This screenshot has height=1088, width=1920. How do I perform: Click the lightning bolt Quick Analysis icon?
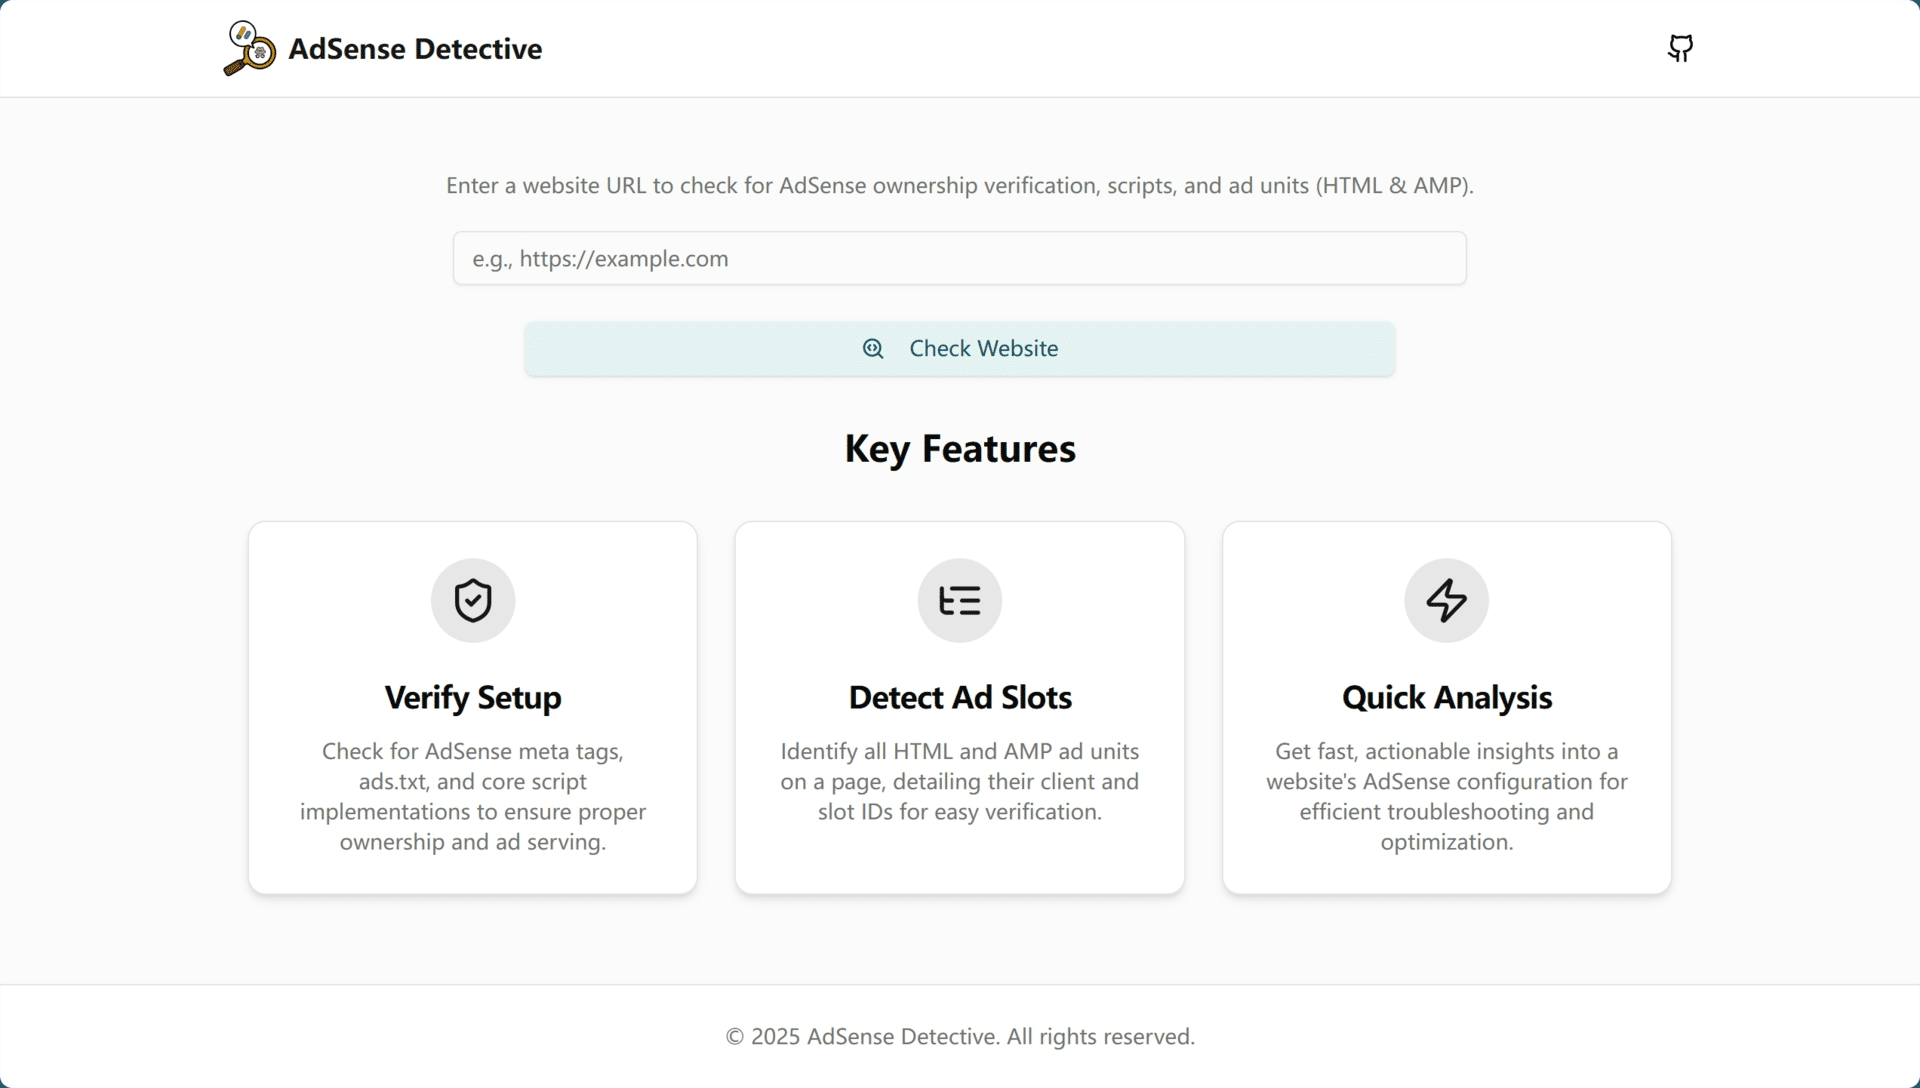1446,600
